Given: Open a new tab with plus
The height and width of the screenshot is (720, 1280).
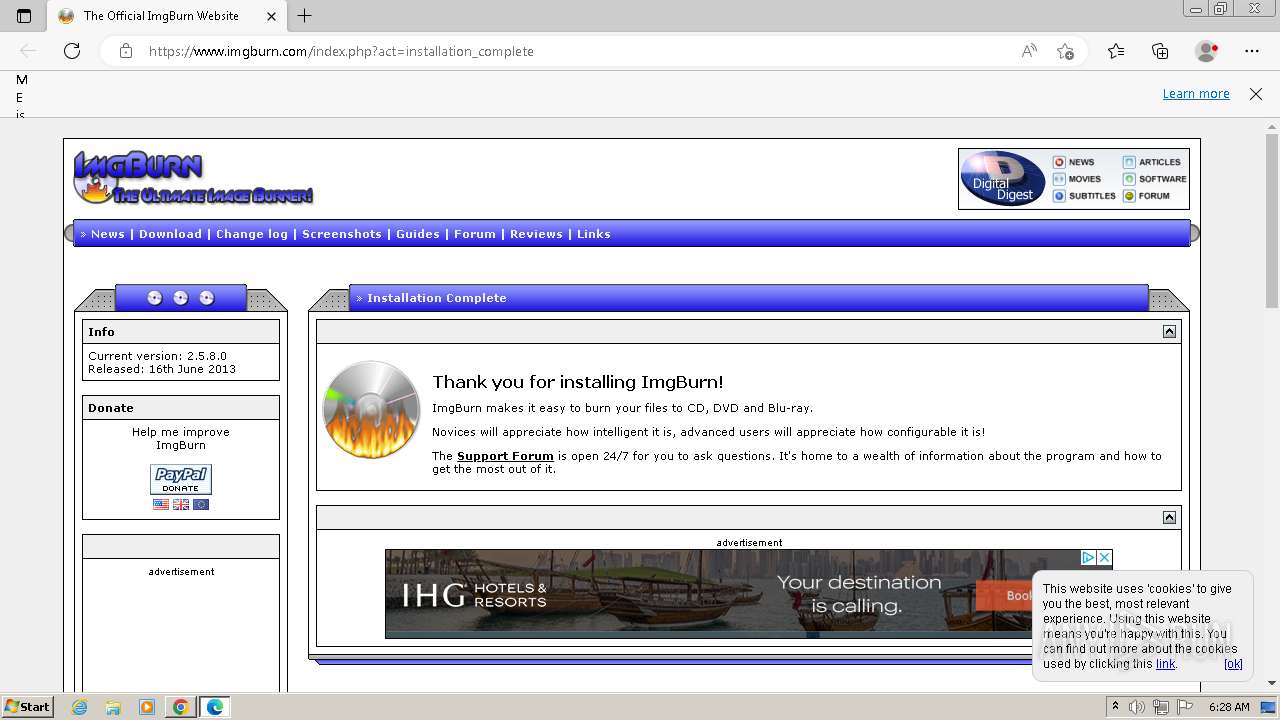Looking at the screenshot, I should (x=305, y=16).
